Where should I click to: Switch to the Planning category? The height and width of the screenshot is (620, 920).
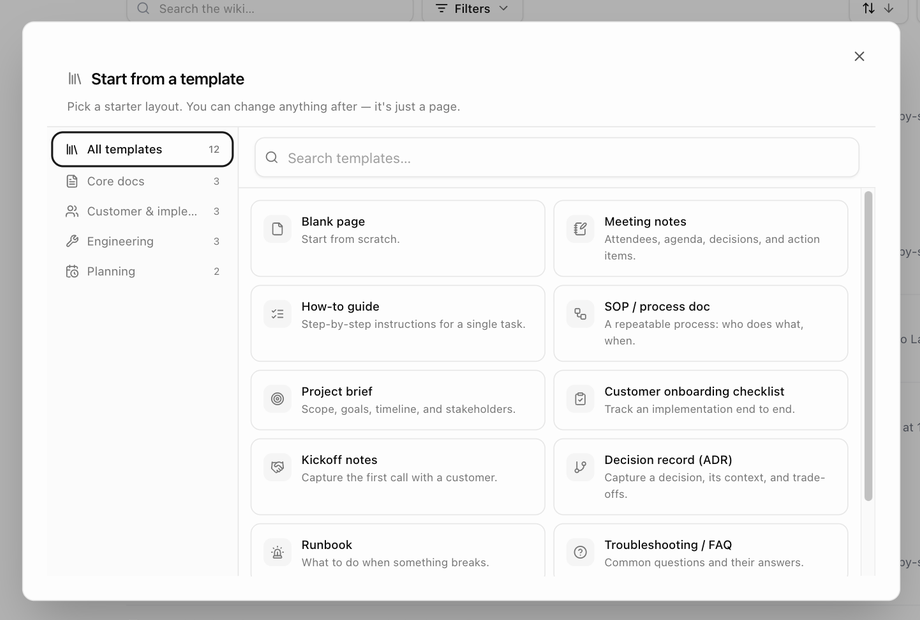(142, 271)
